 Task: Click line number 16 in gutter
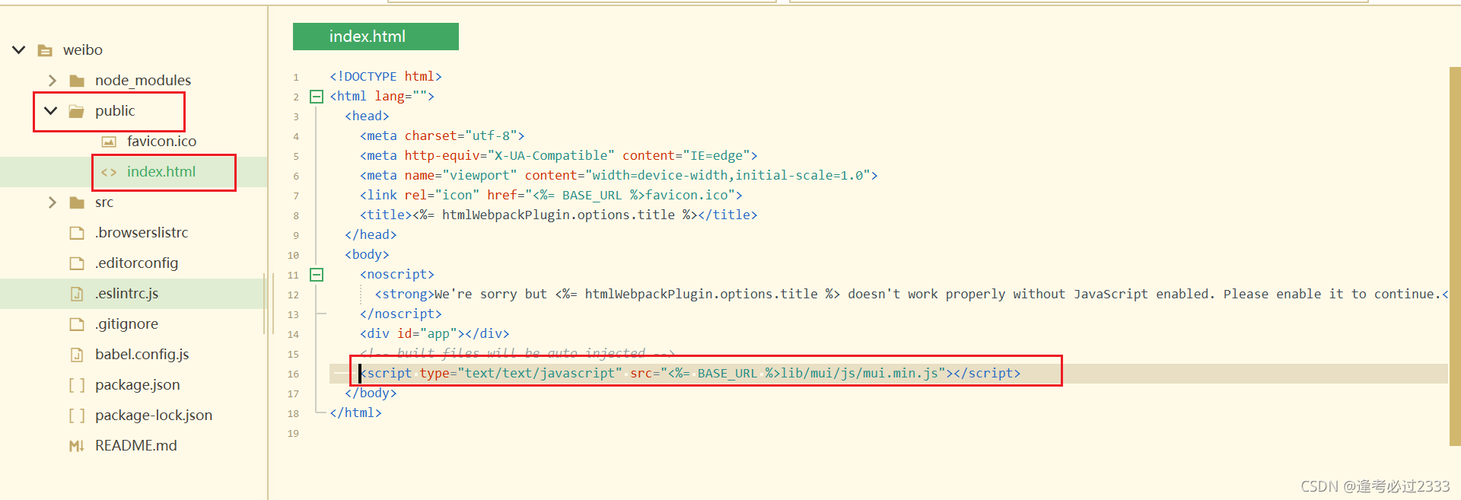[293, 374]
